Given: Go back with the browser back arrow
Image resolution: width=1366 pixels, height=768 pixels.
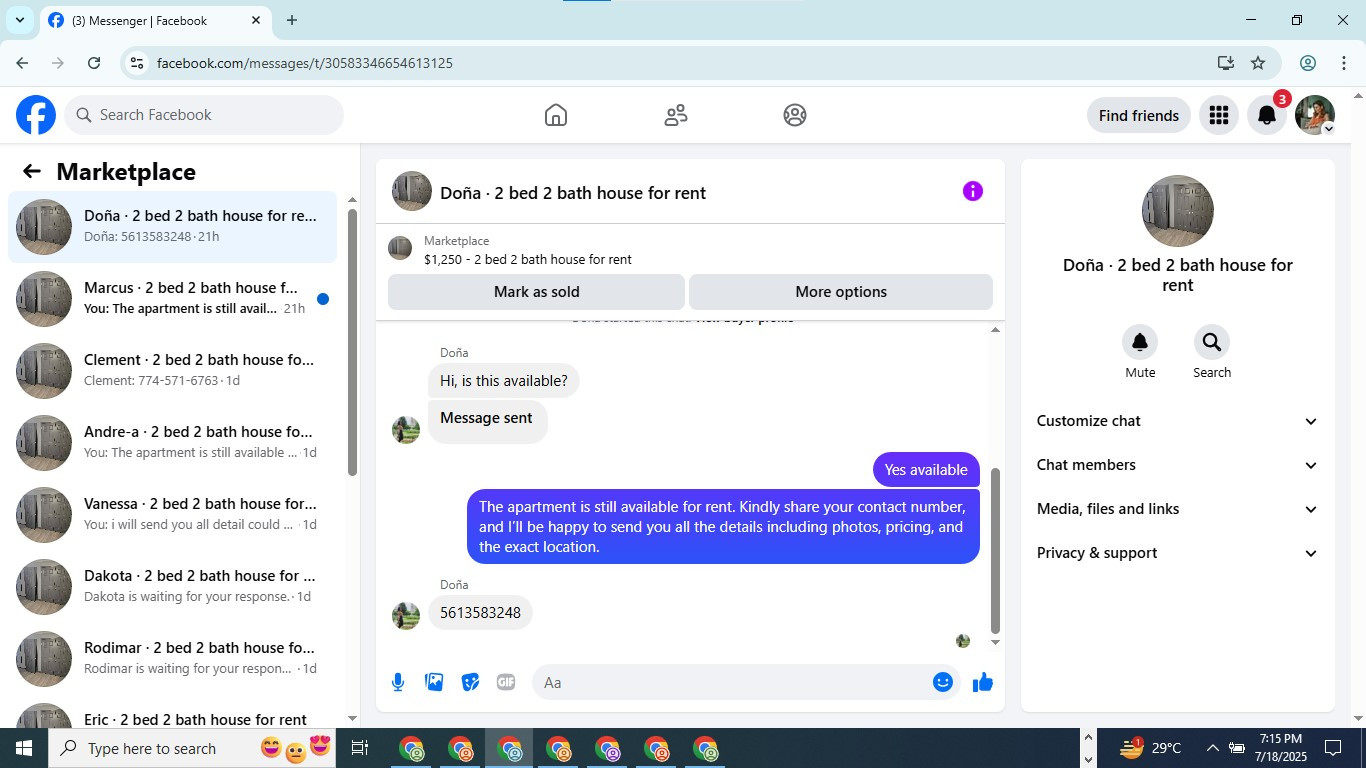Looking at the screenshot, I should [22, 63].
